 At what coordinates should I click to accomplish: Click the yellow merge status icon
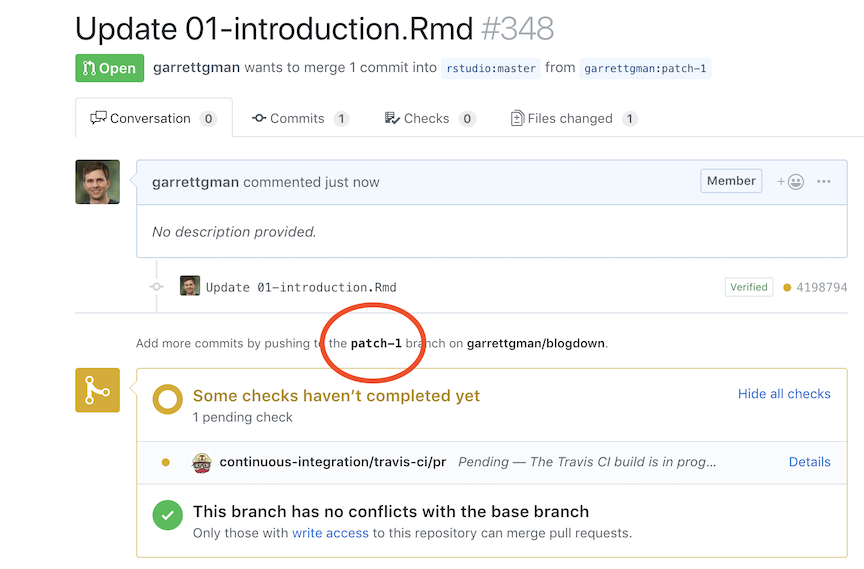click(97, 390)
